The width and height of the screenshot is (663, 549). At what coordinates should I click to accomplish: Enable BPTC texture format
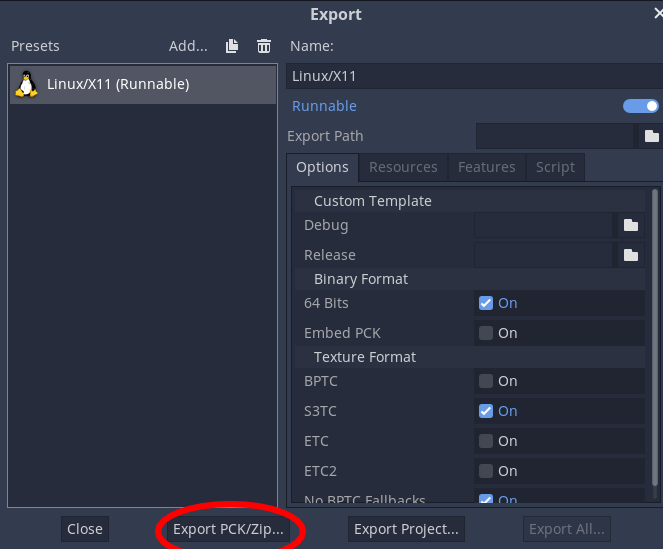point(486,381)
